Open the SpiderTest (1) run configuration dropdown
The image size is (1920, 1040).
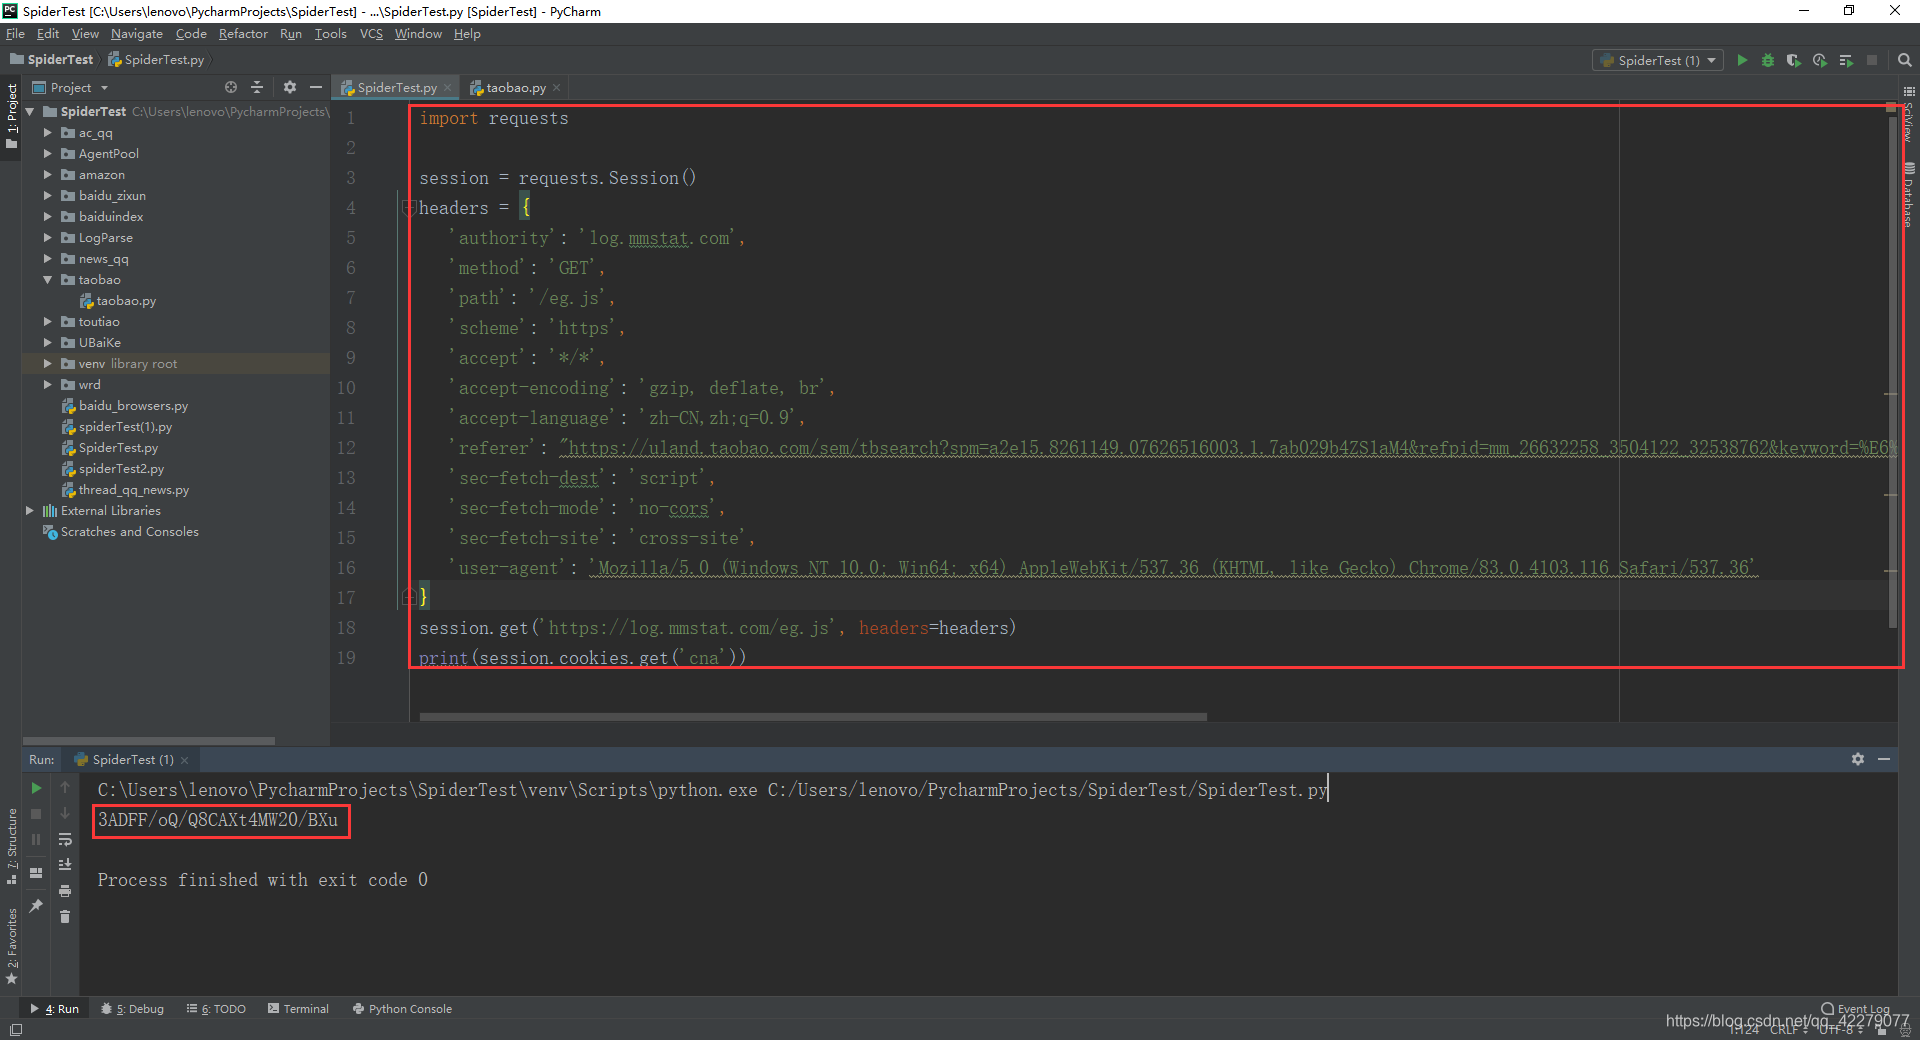click(x=1658, y=60)
